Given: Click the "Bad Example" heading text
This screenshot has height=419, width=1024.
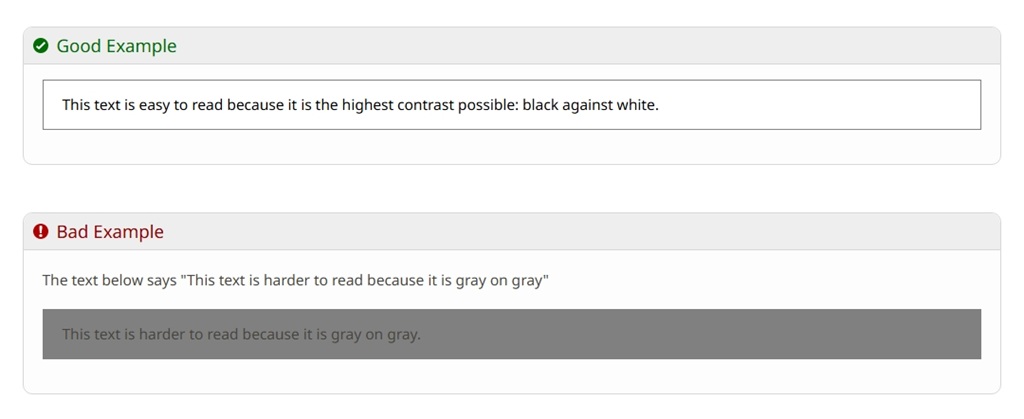Looking at the screenshot, I should tap(110, 232).
